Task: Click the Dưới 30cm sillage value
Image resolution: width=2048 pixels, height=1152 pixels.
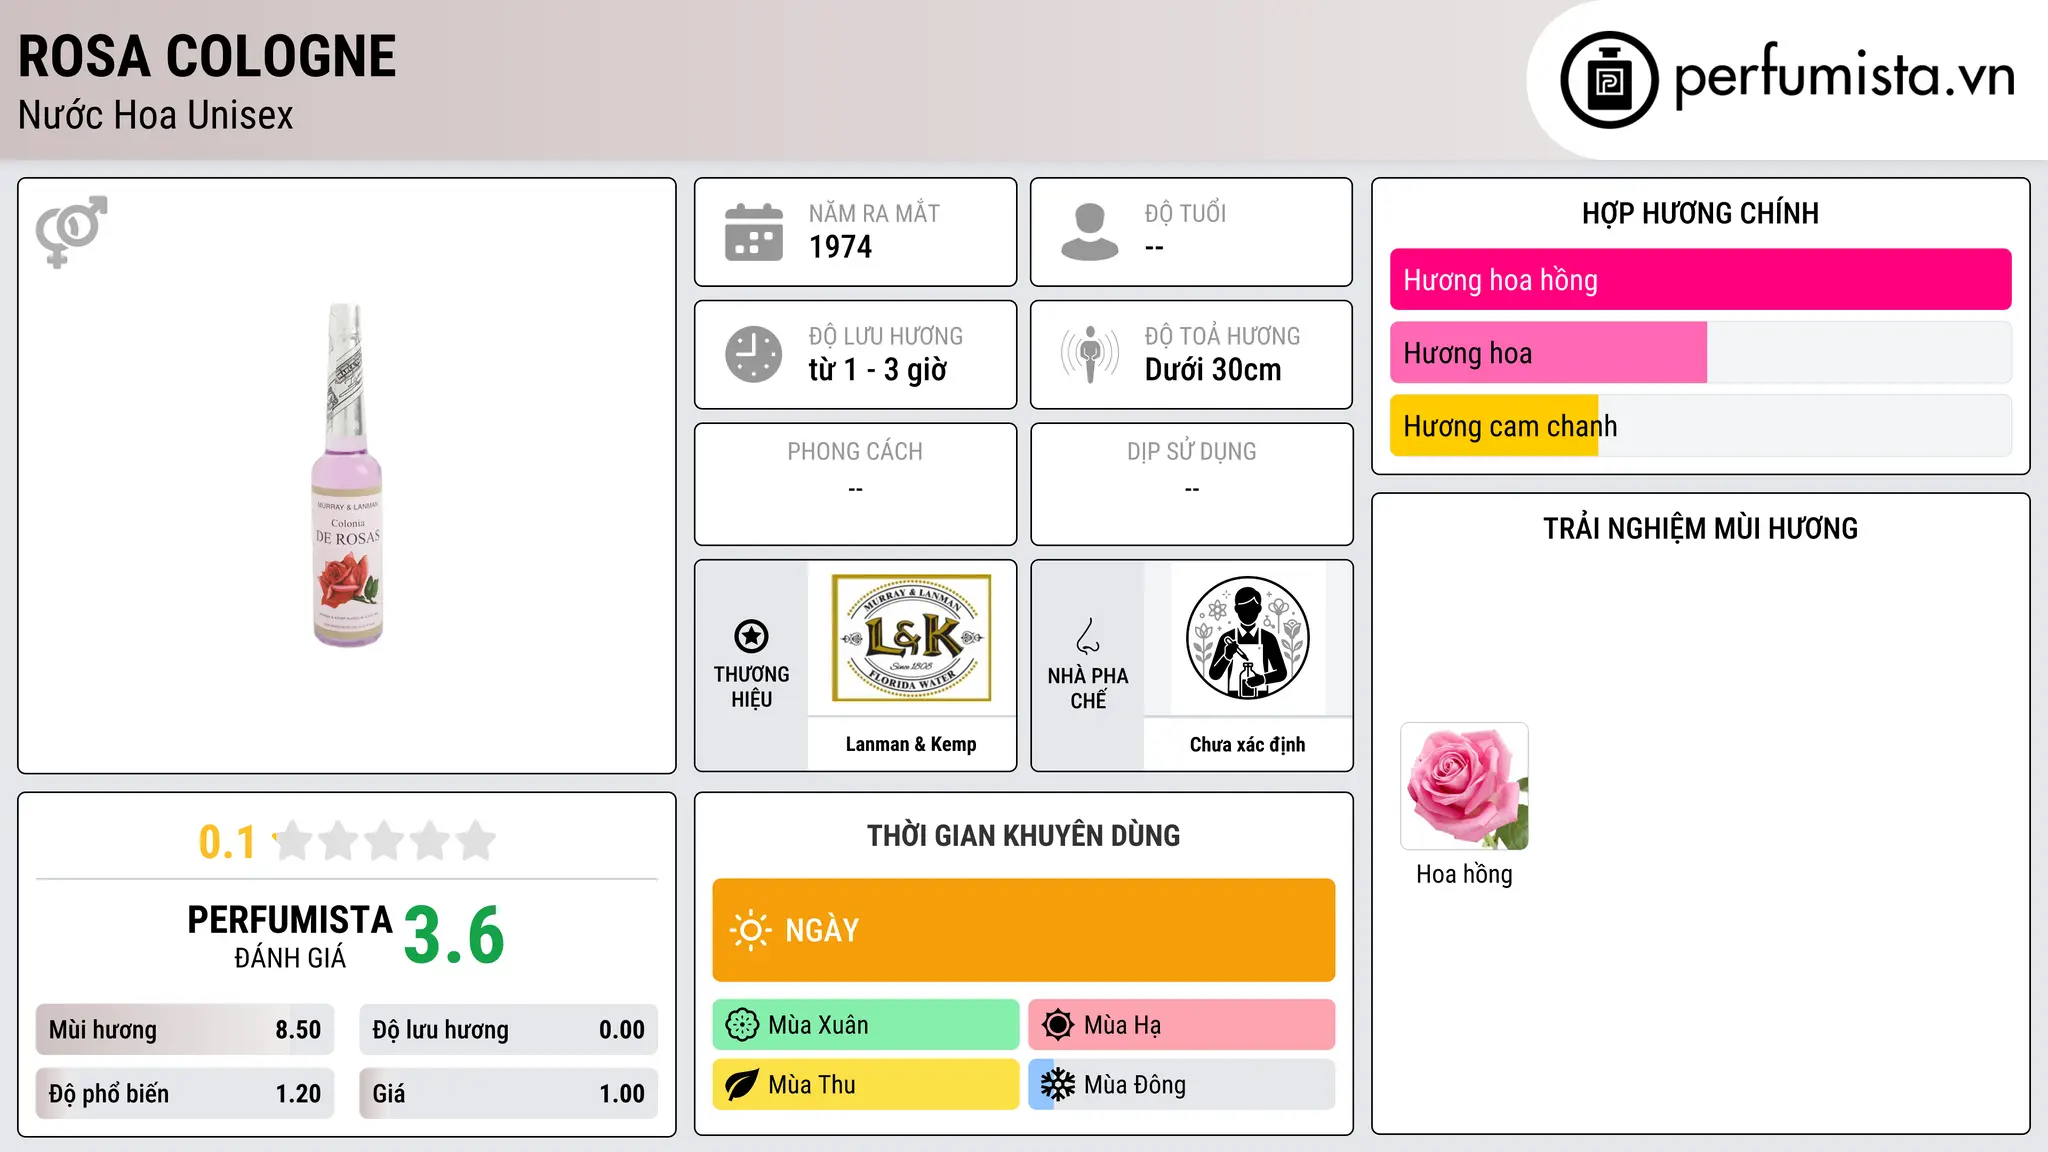Action: [x=1213, y=370]
